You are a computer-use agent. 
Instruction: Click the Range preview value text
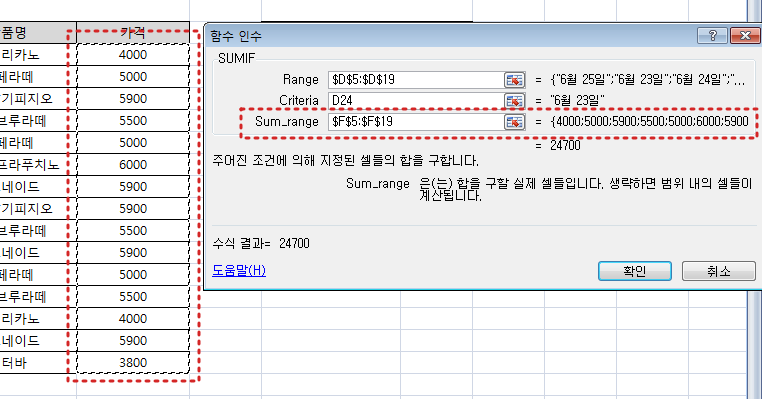(648, 80)
